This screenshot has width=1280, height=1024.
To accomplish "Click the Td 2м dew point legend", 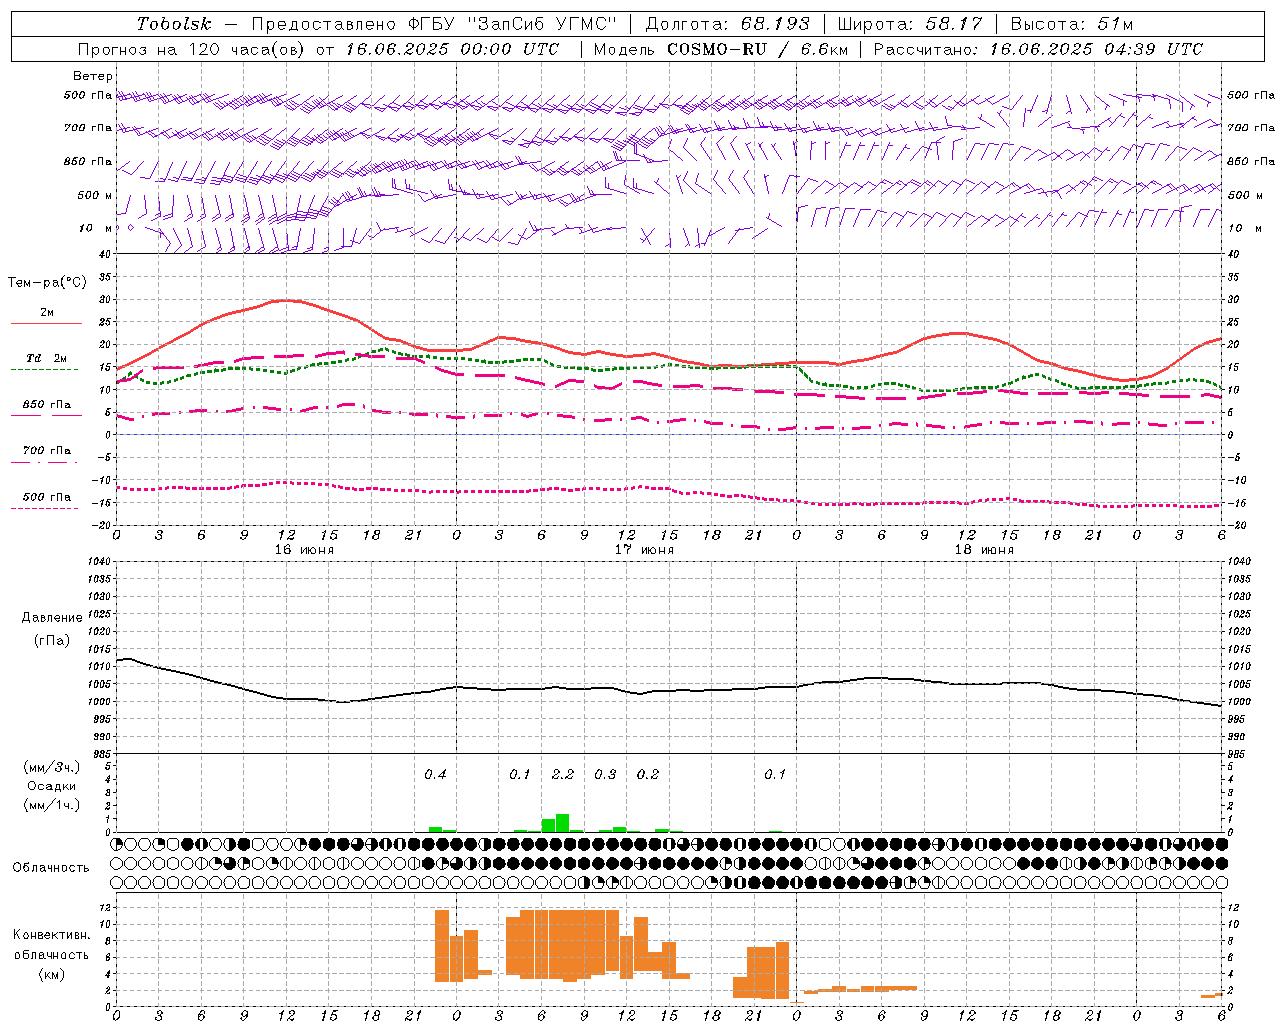I will [x=46, y=358].
